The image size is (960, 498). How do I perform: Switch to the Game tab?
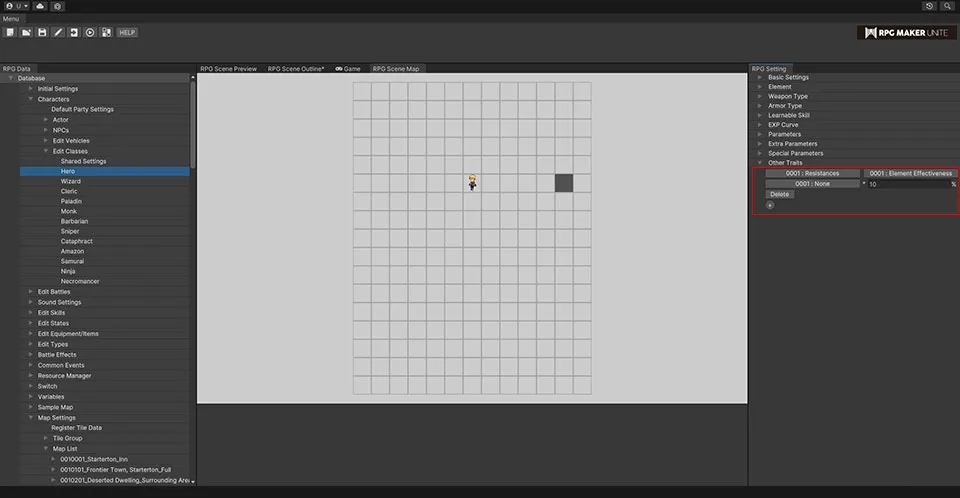pos(347,69)
